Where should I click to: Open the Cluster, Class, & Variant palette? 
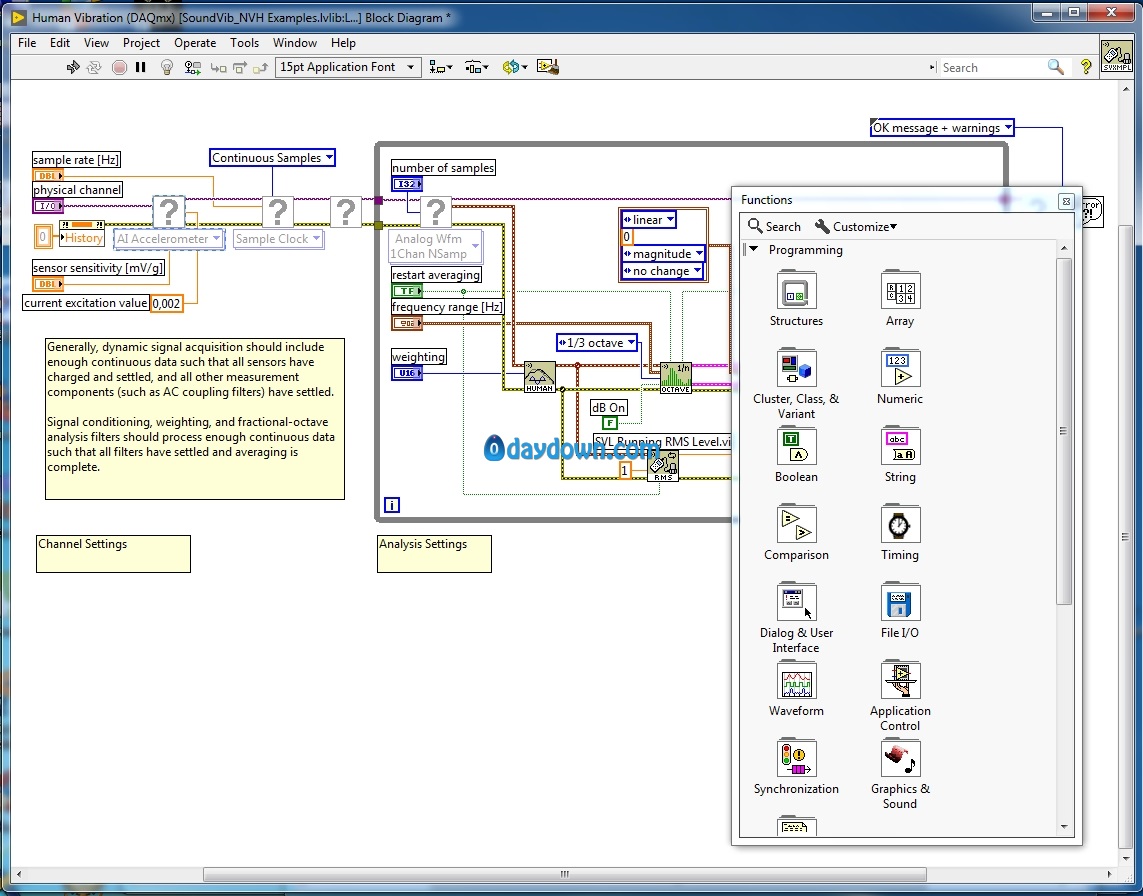tap(796, 383)
